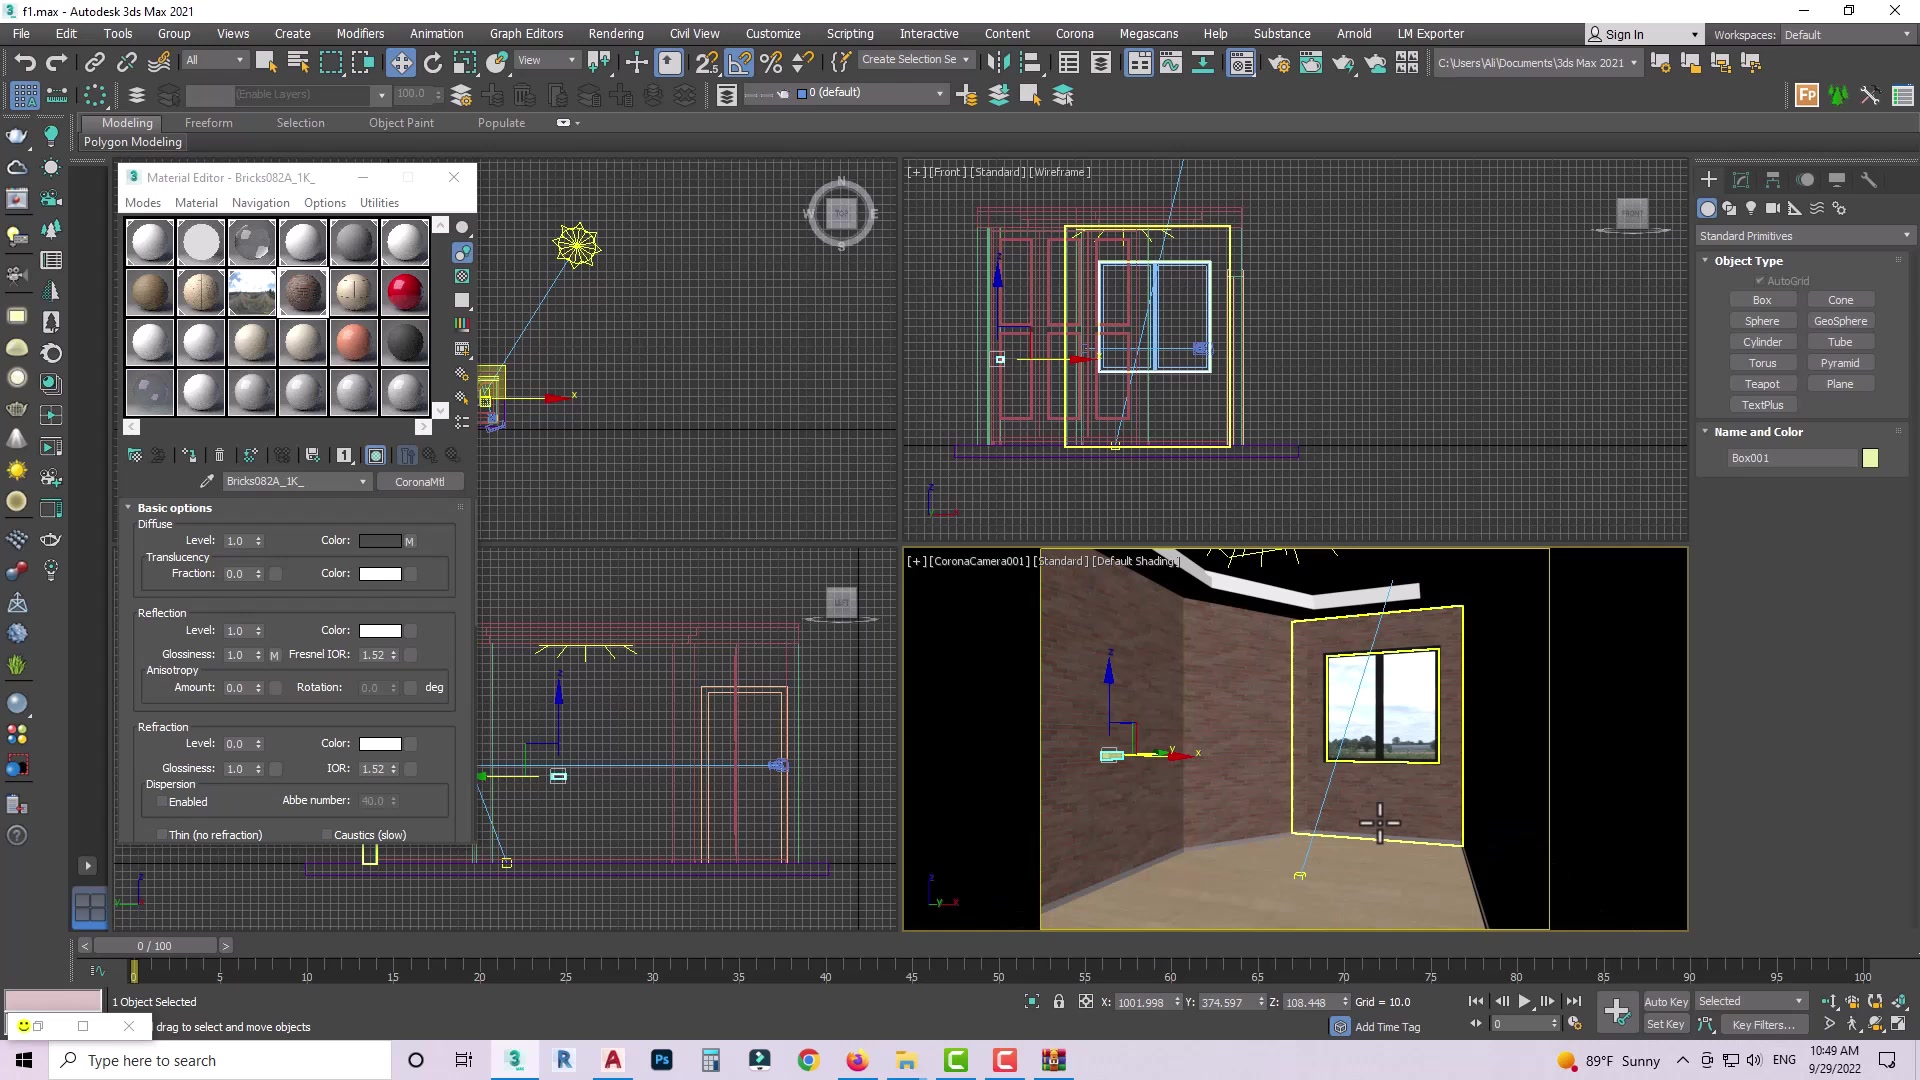
Task: Click Play Animation button
Action: point(1524,1001)
